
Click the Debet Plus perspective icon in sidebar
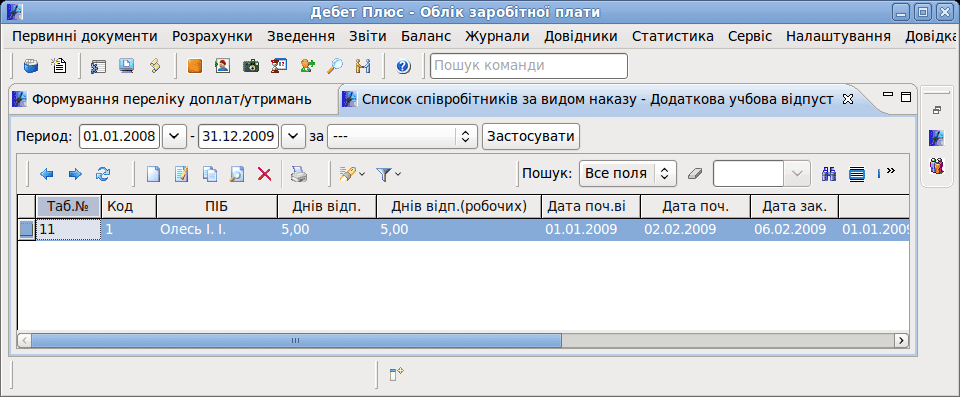(937, 138)
